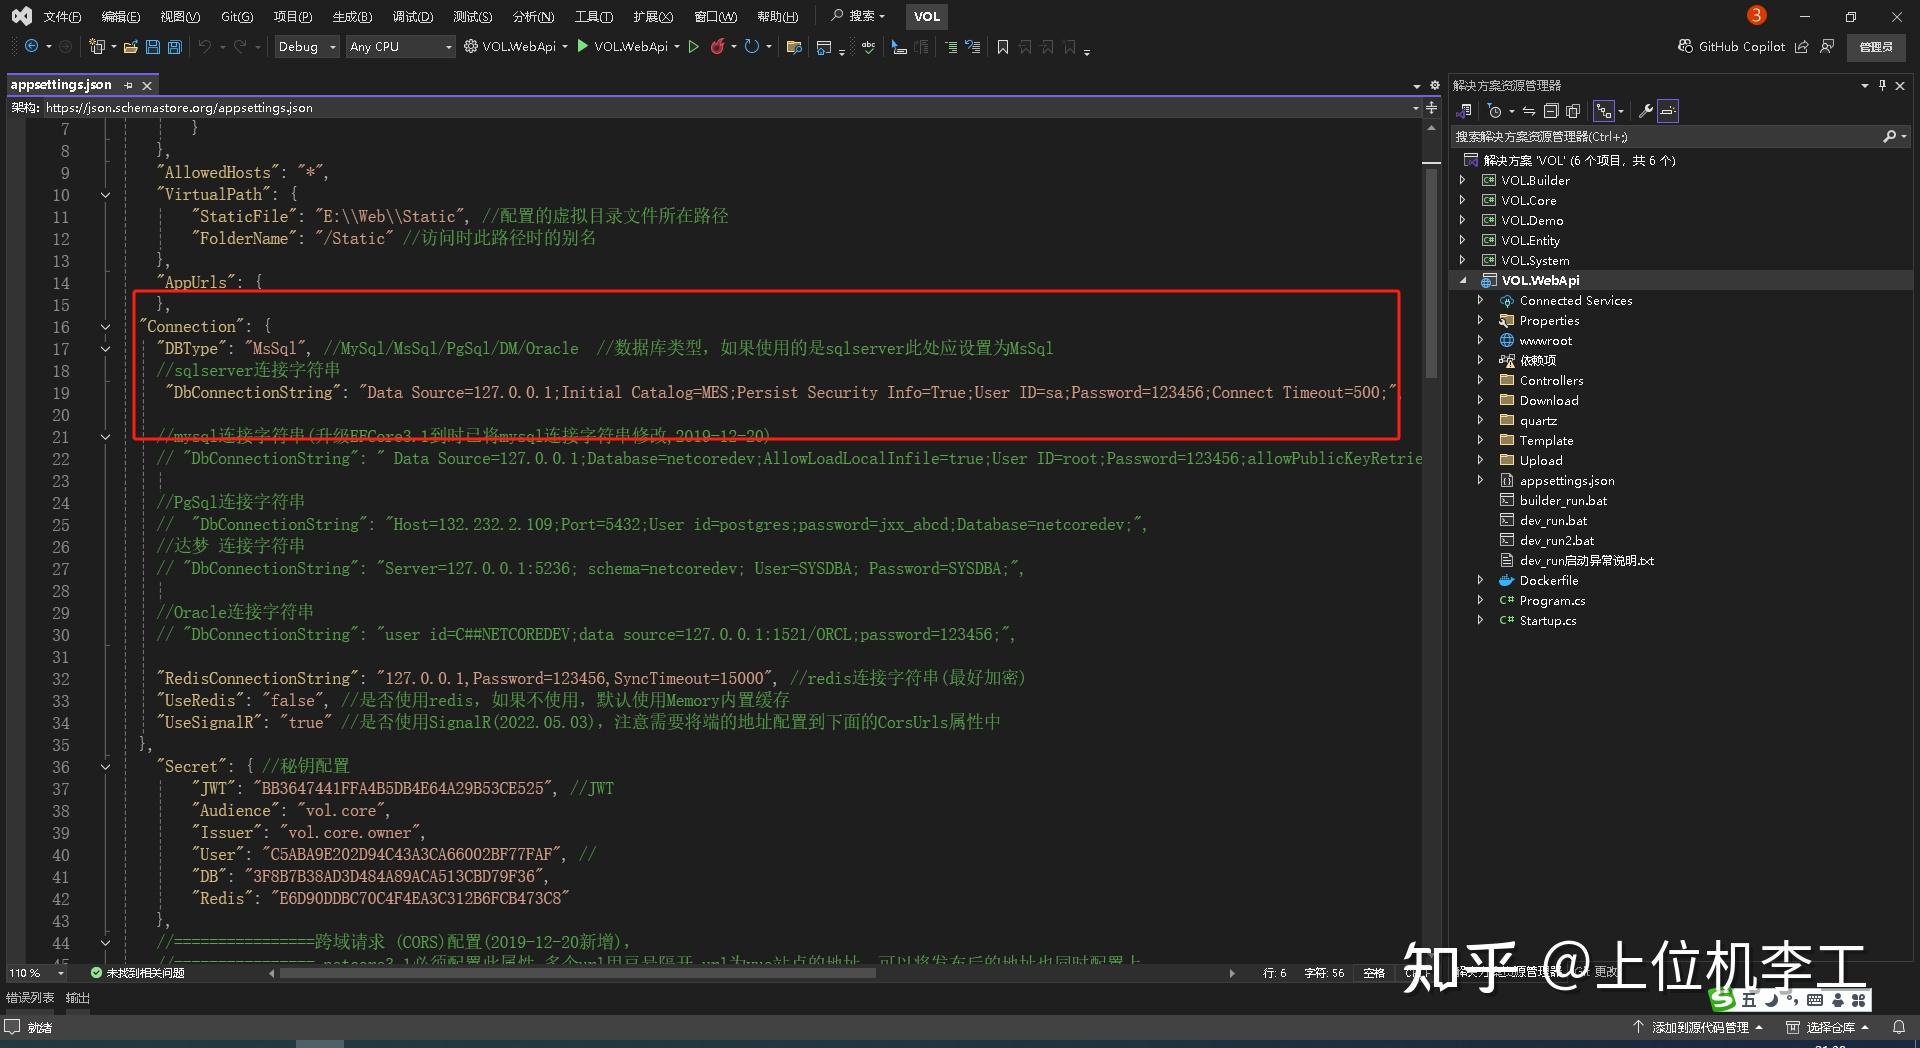The image size is (1920, 1048).
Task: Expand the VOL.Core project node
Action: (1463, 200)
